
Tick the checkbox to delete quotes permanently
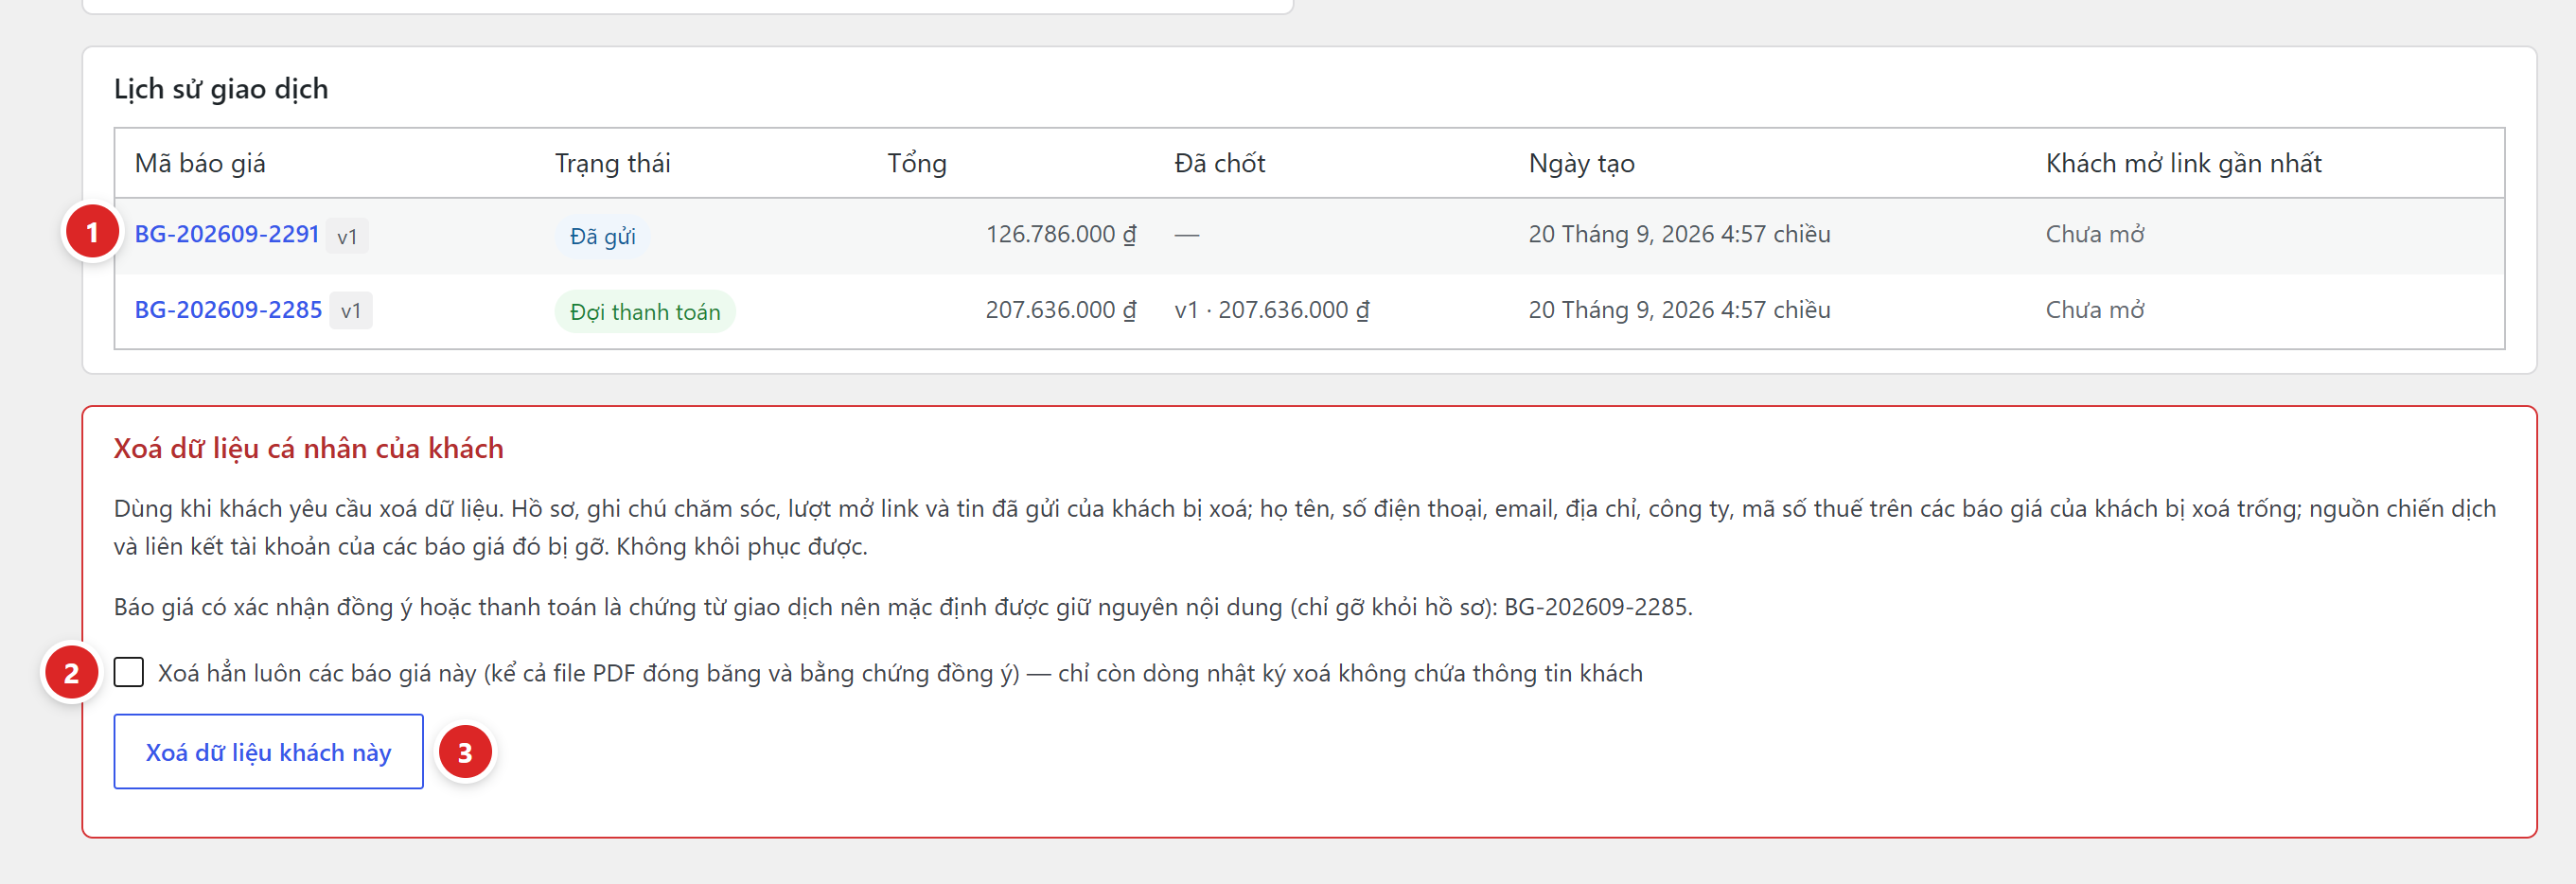(129, 672)
